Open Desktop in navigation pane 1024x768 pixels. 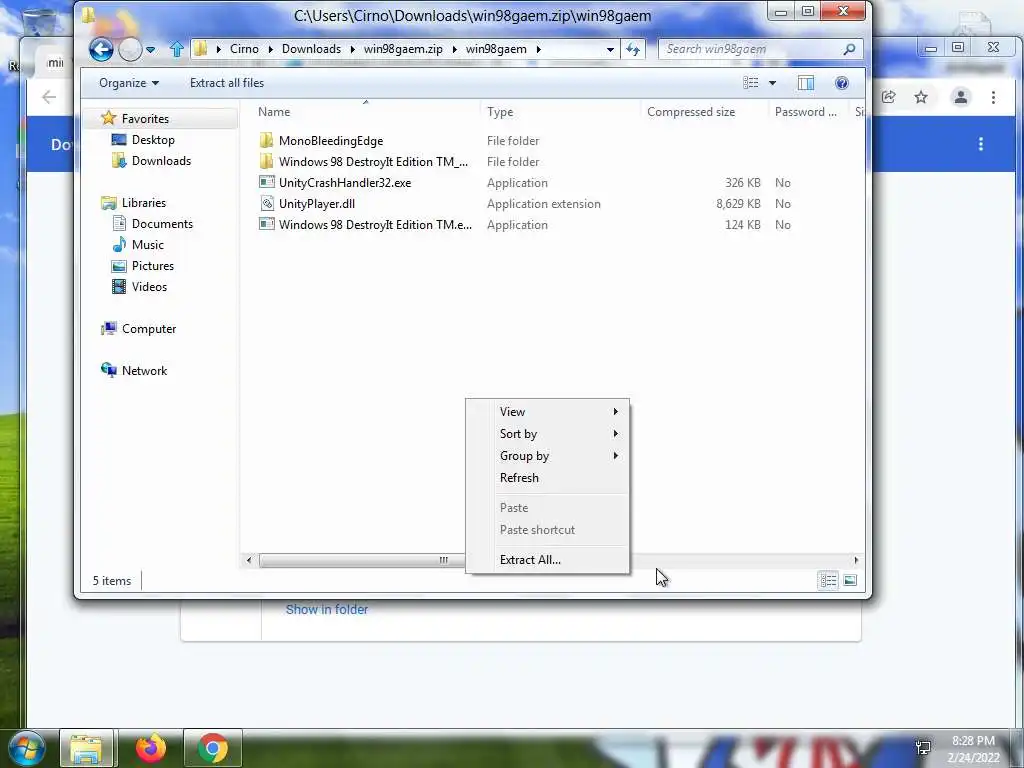153,140
